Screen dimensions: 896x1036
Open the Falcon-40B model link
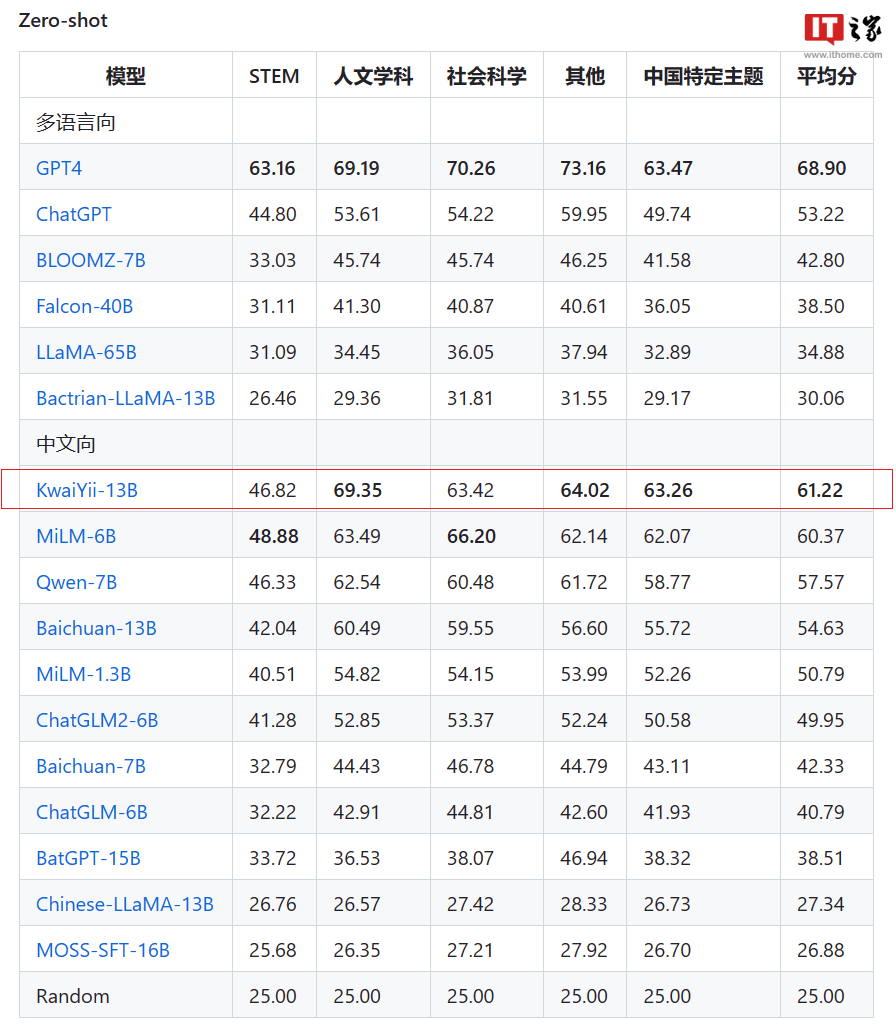point(84,306)
